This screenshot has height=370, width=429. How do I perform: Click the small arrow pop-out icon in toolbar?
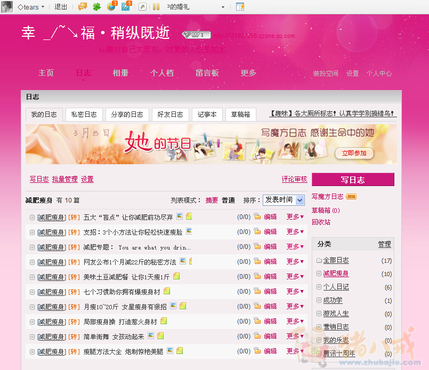tap(142, 7)
